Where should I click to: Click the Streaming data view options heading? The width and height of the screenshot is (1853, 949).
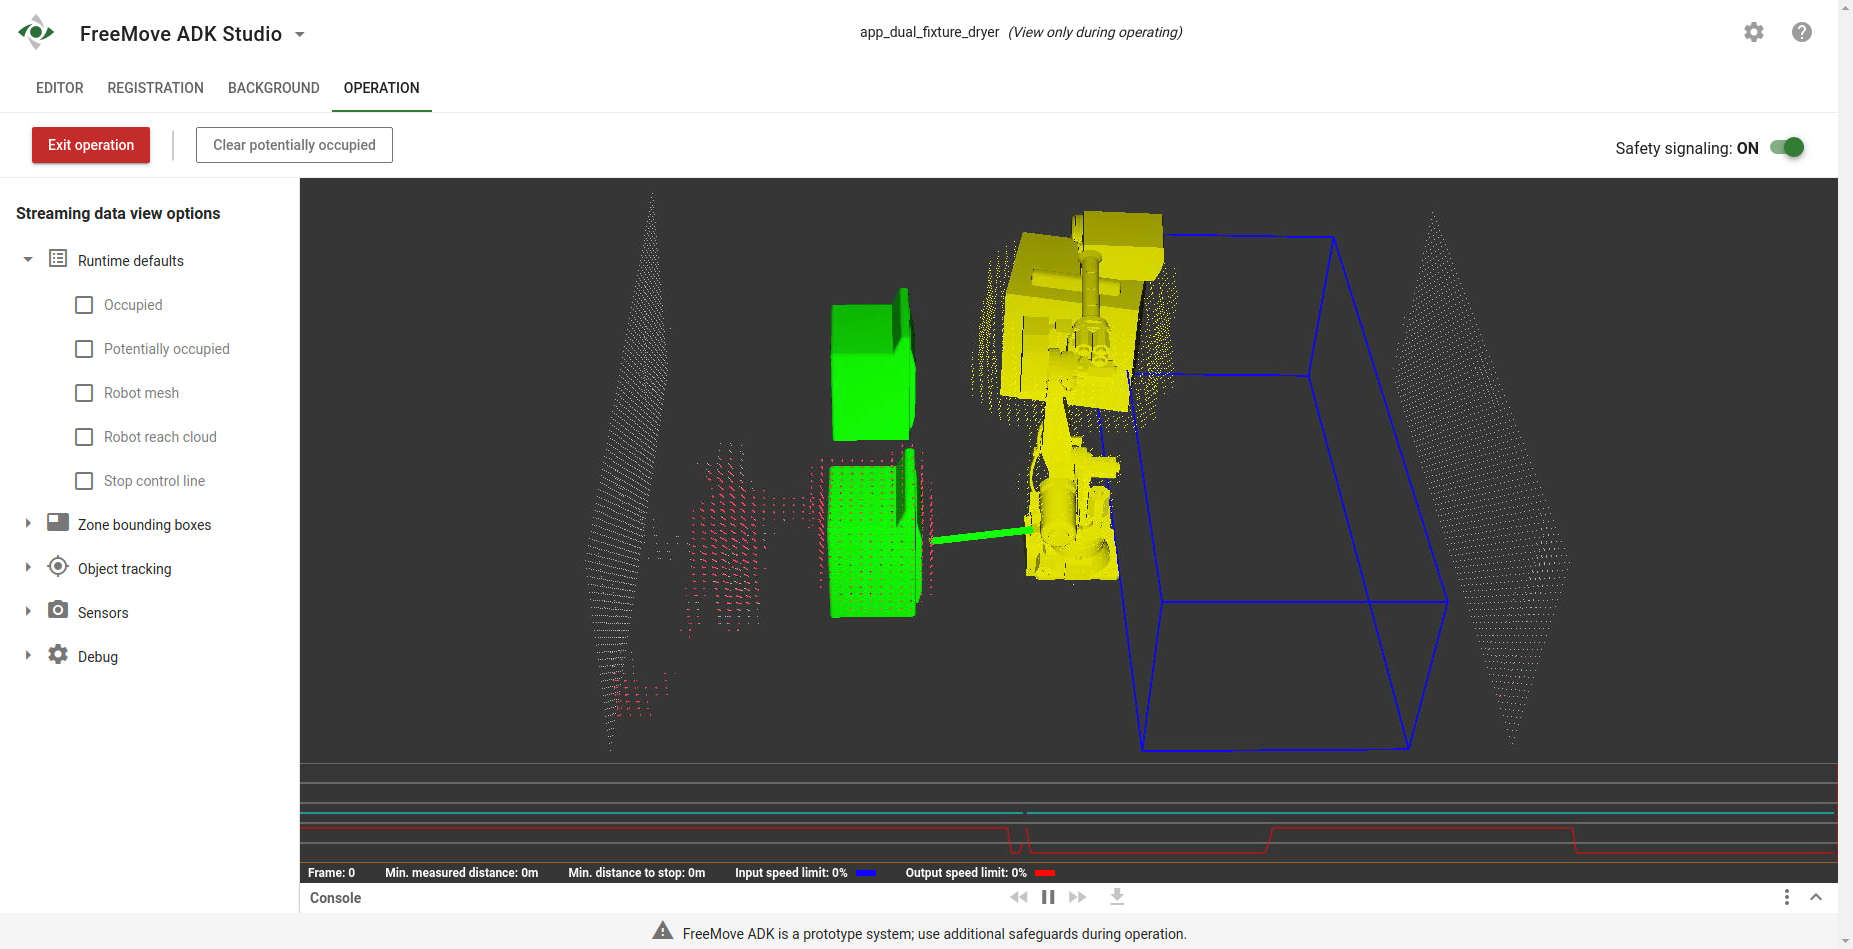[118, 213]
